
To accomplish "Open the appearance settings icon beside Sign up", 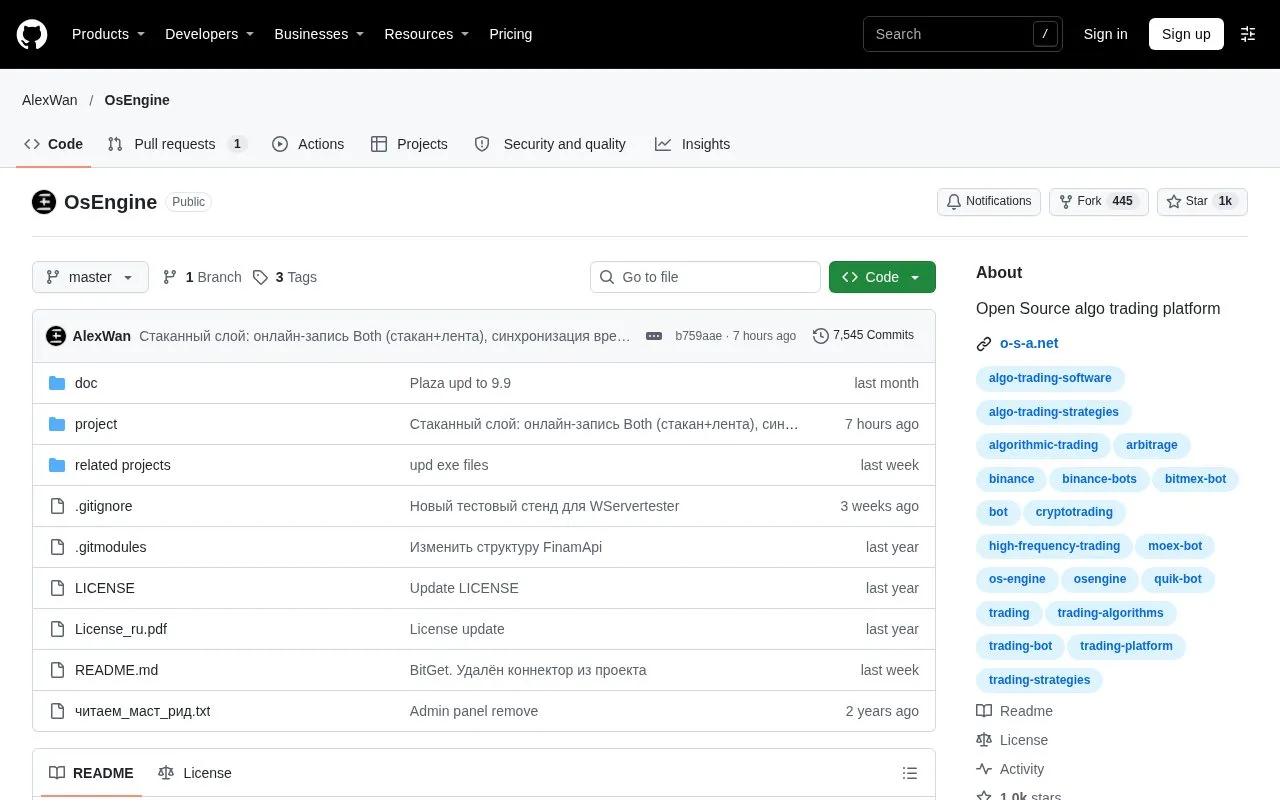I will [x=1248, y=34].
